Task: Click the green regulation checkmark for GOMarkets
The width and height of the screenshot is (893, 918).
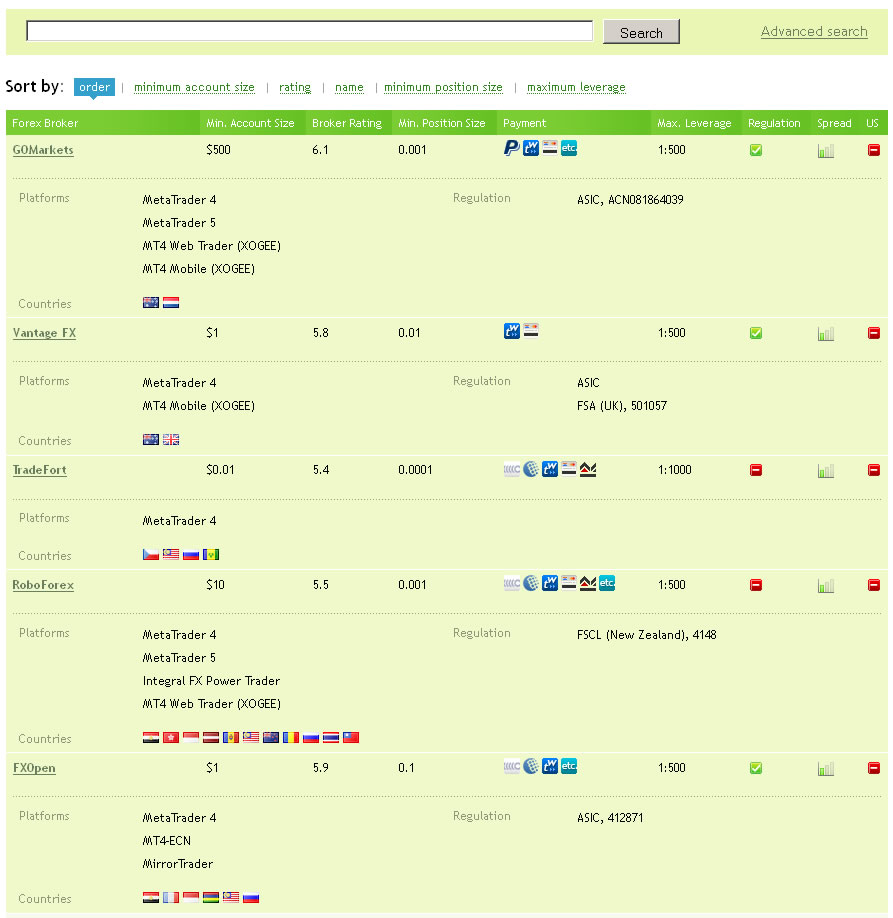Action: (x=756, y=149)
